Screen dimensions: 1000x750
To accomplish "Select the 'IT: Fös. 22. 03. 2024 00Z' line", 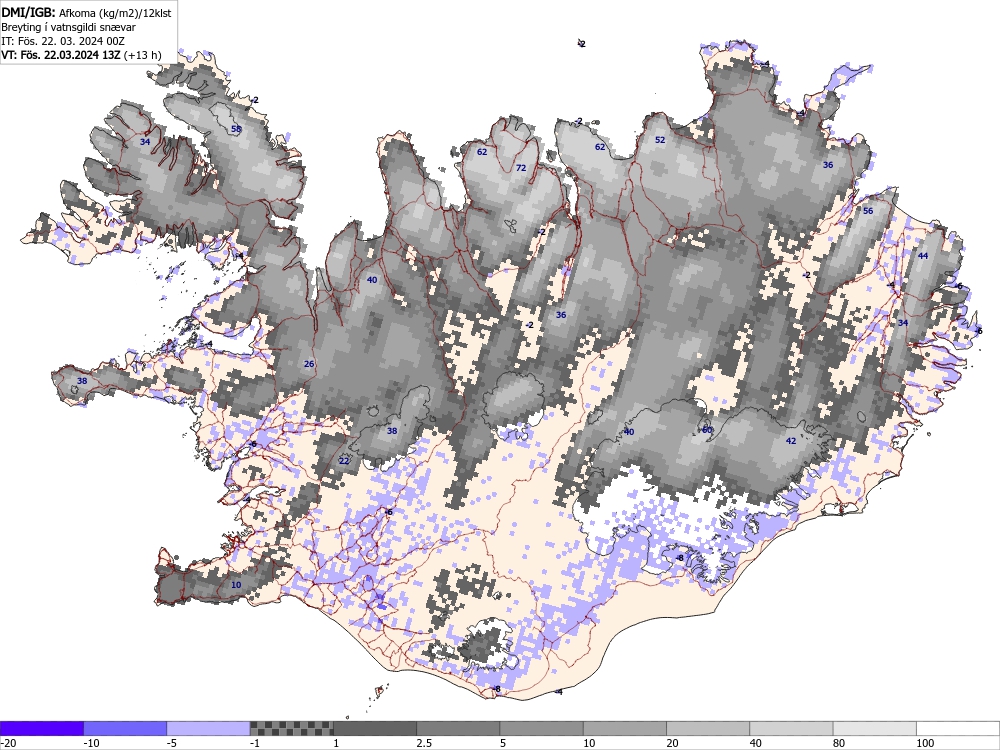I will pos(62,41).
